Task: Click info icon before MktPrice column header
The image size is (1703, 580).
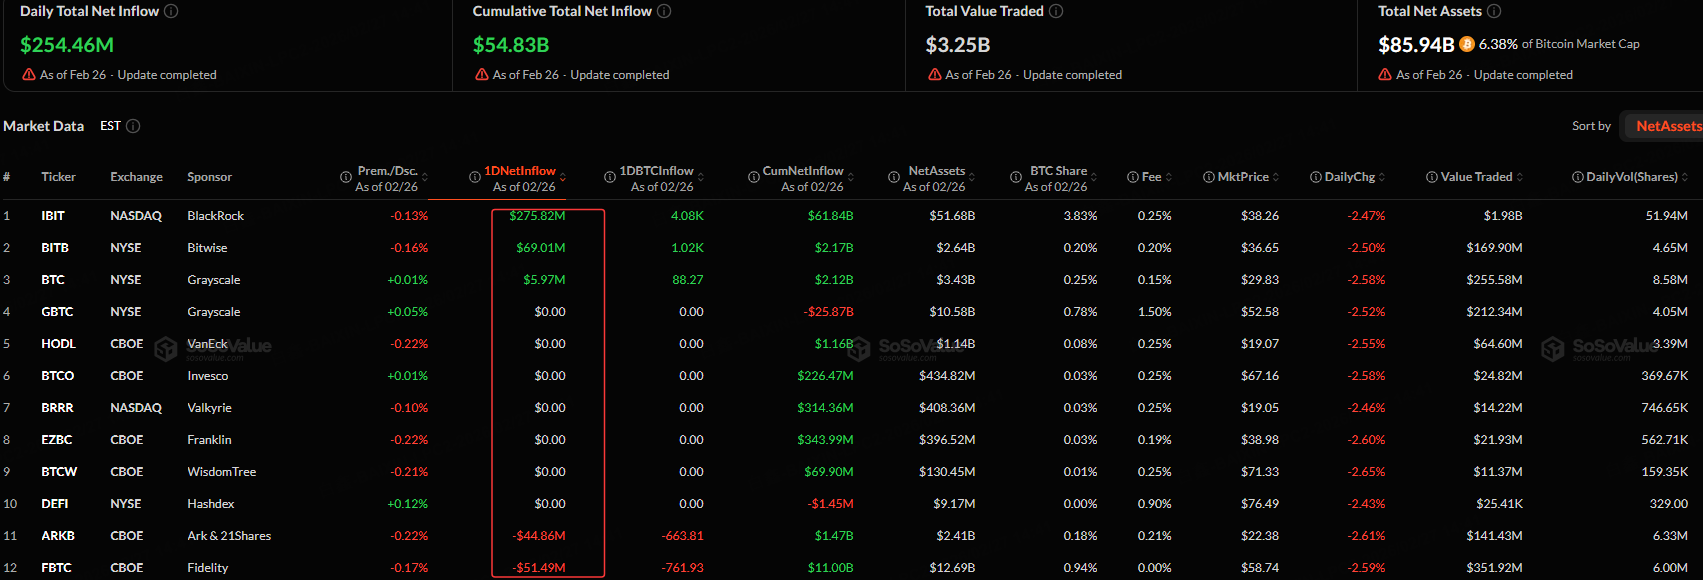Action: click(x=1209, y=177)
